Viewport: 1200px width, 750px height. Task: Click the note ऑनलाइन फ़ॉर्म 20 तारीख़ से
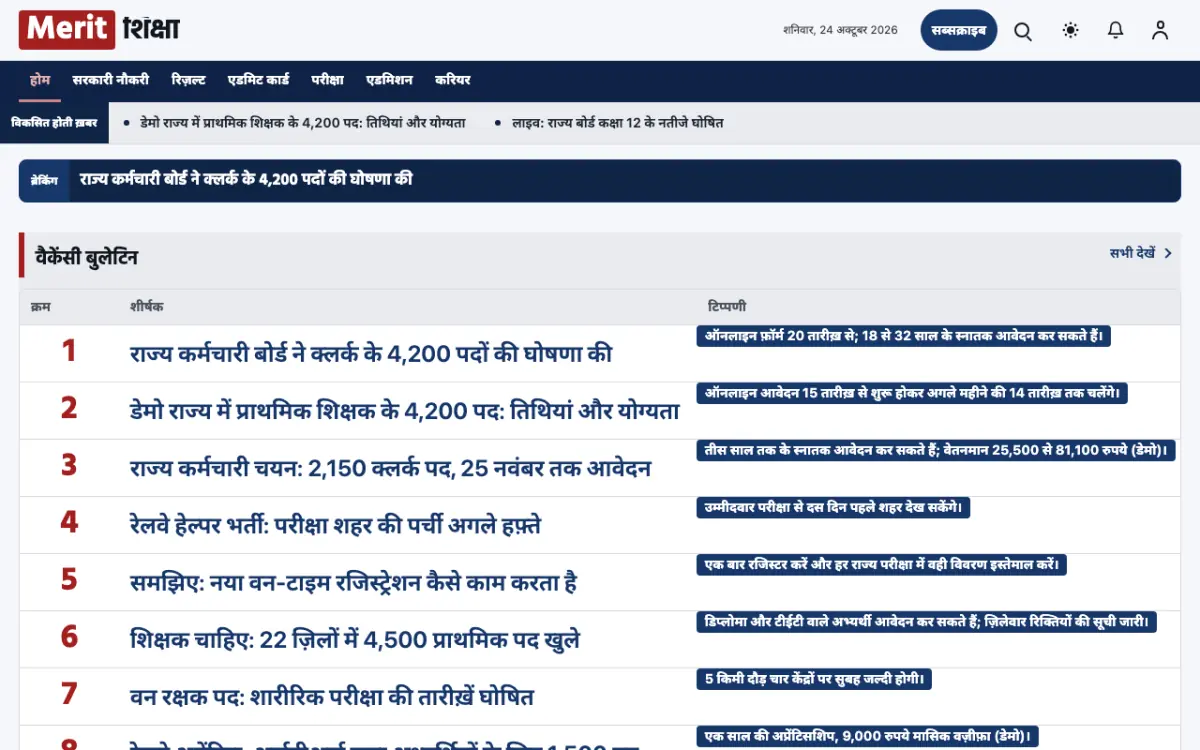coord(904,336)
